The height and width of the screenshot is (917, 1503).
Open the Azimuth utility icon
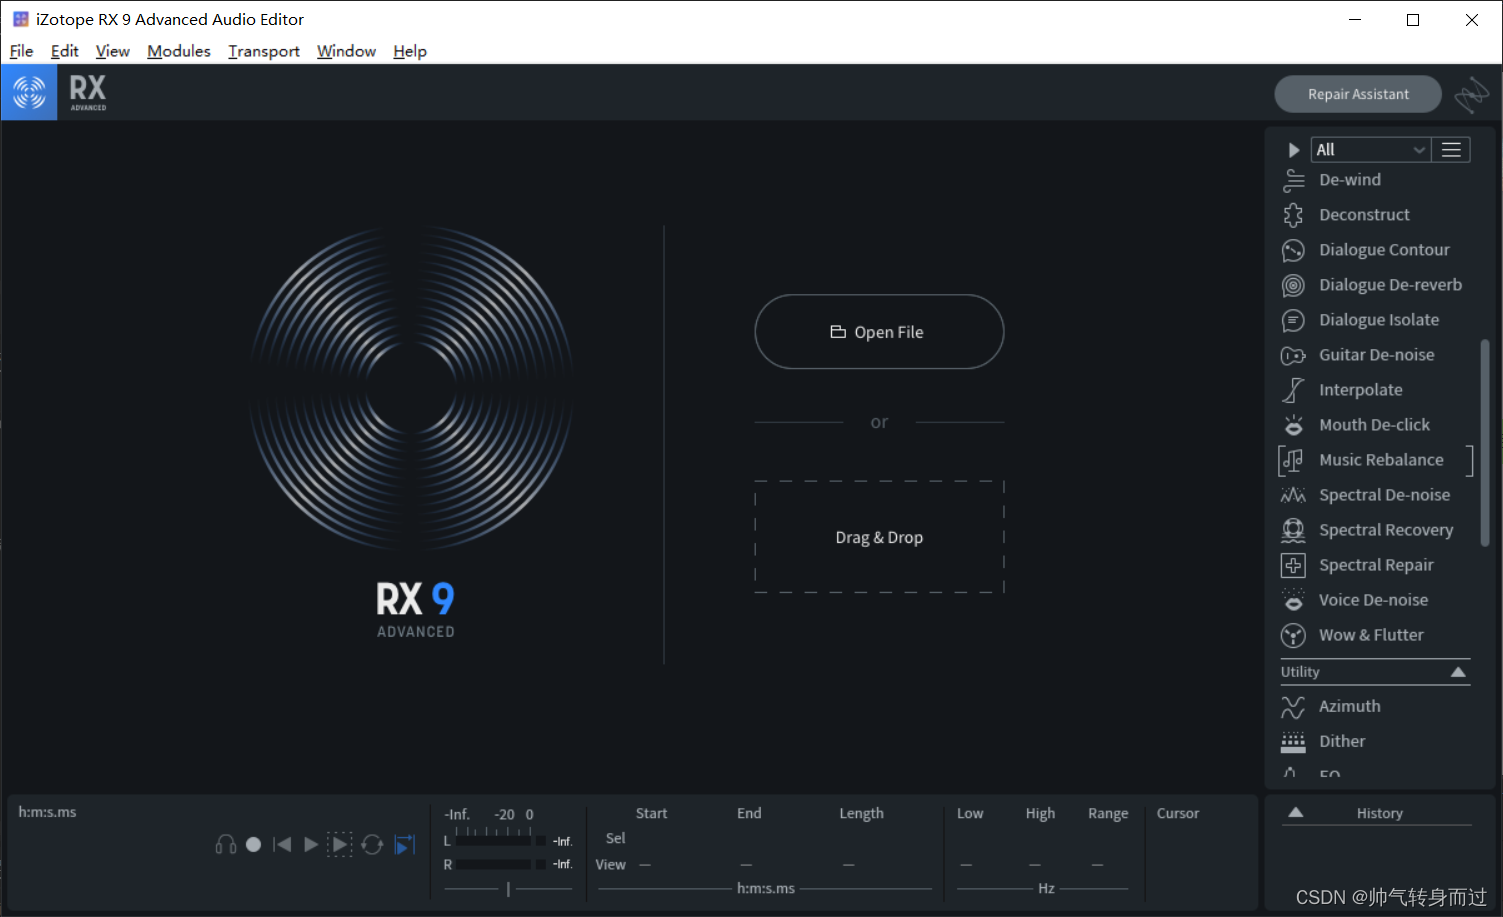point(1293,707)
